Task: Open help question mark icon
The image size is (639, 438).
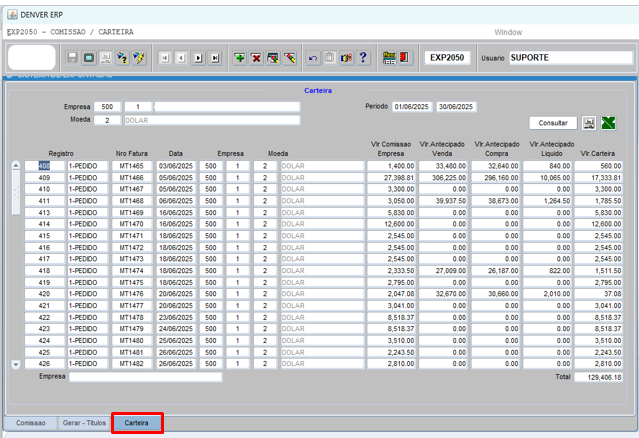Action: click(x=362, y=59)
